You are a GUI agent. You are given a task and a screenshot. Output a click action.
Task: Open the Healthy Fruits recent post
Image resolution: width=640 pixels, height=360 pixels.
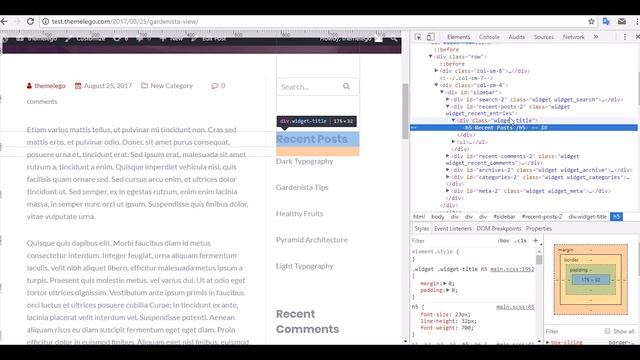(x=300, y=213)
